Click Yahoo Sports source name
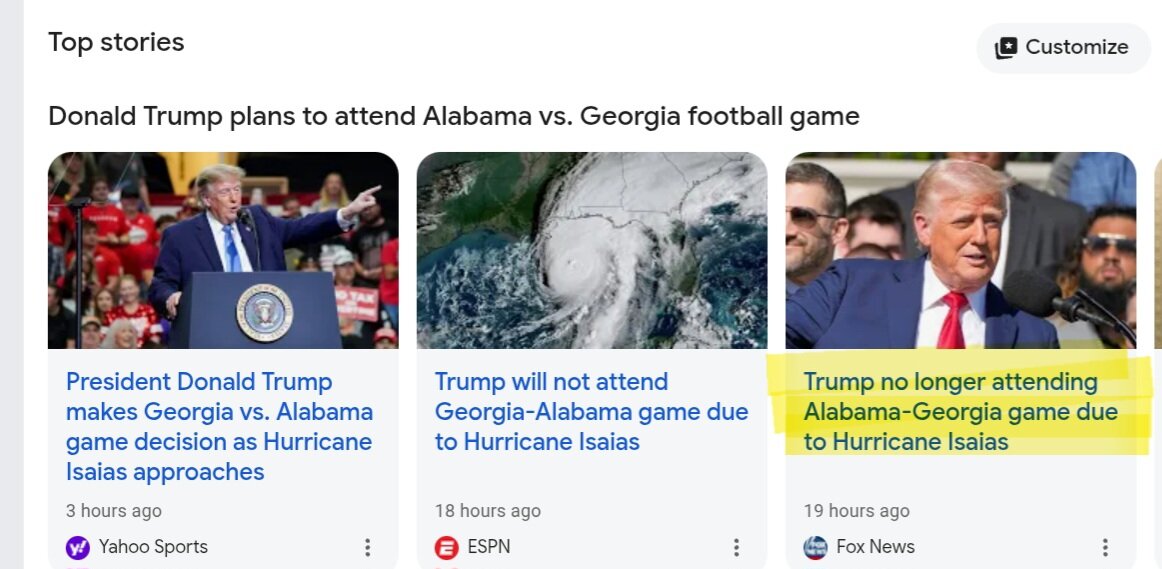Viewport: 1162px width, 569px height. (153, 547)
